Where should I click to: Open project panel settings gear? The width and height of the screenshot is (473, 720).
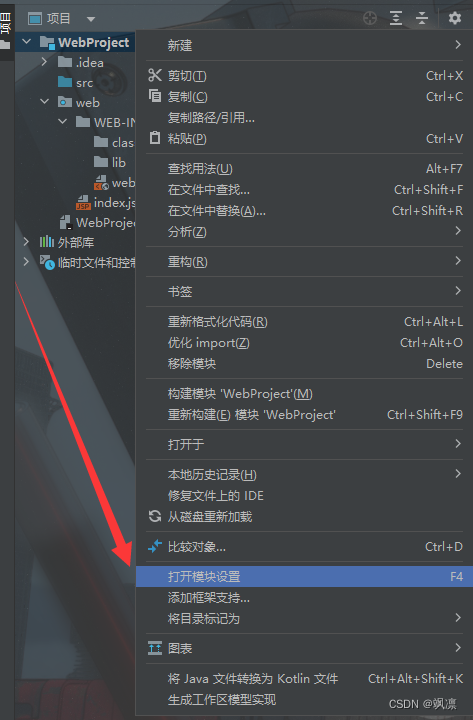click(455, 18)
